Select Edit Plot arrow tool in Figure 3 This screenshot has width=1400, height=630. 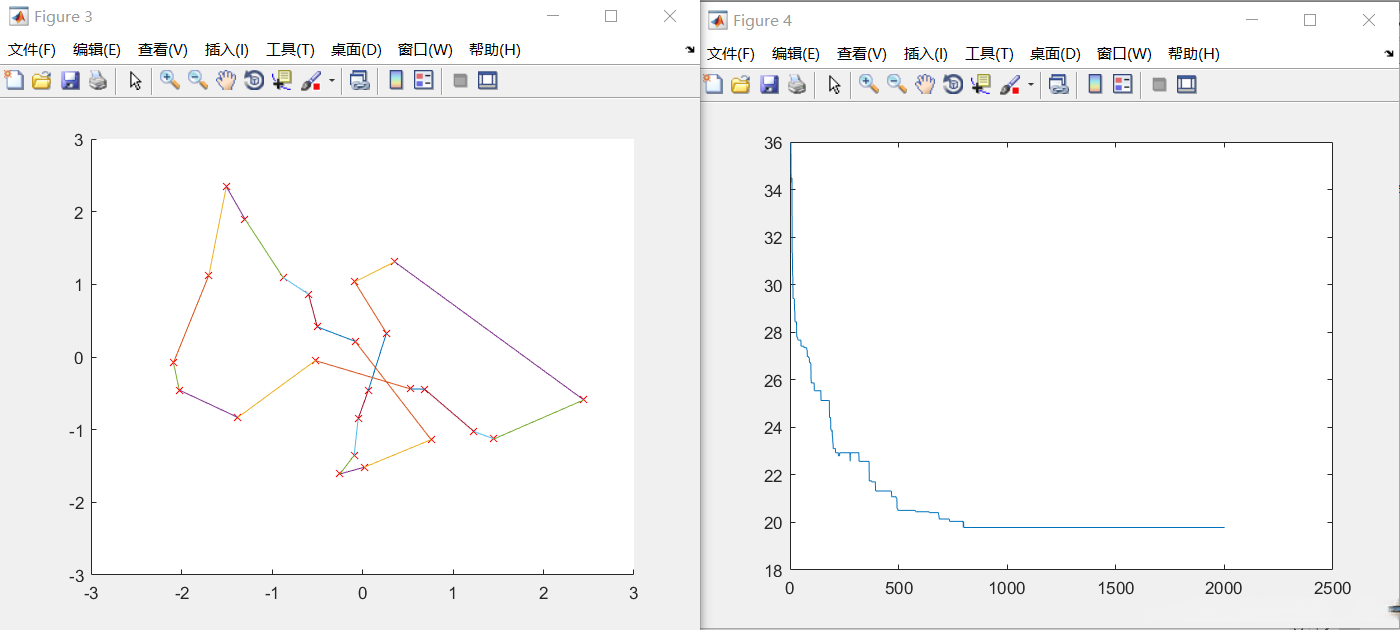[x=135, y=81]
